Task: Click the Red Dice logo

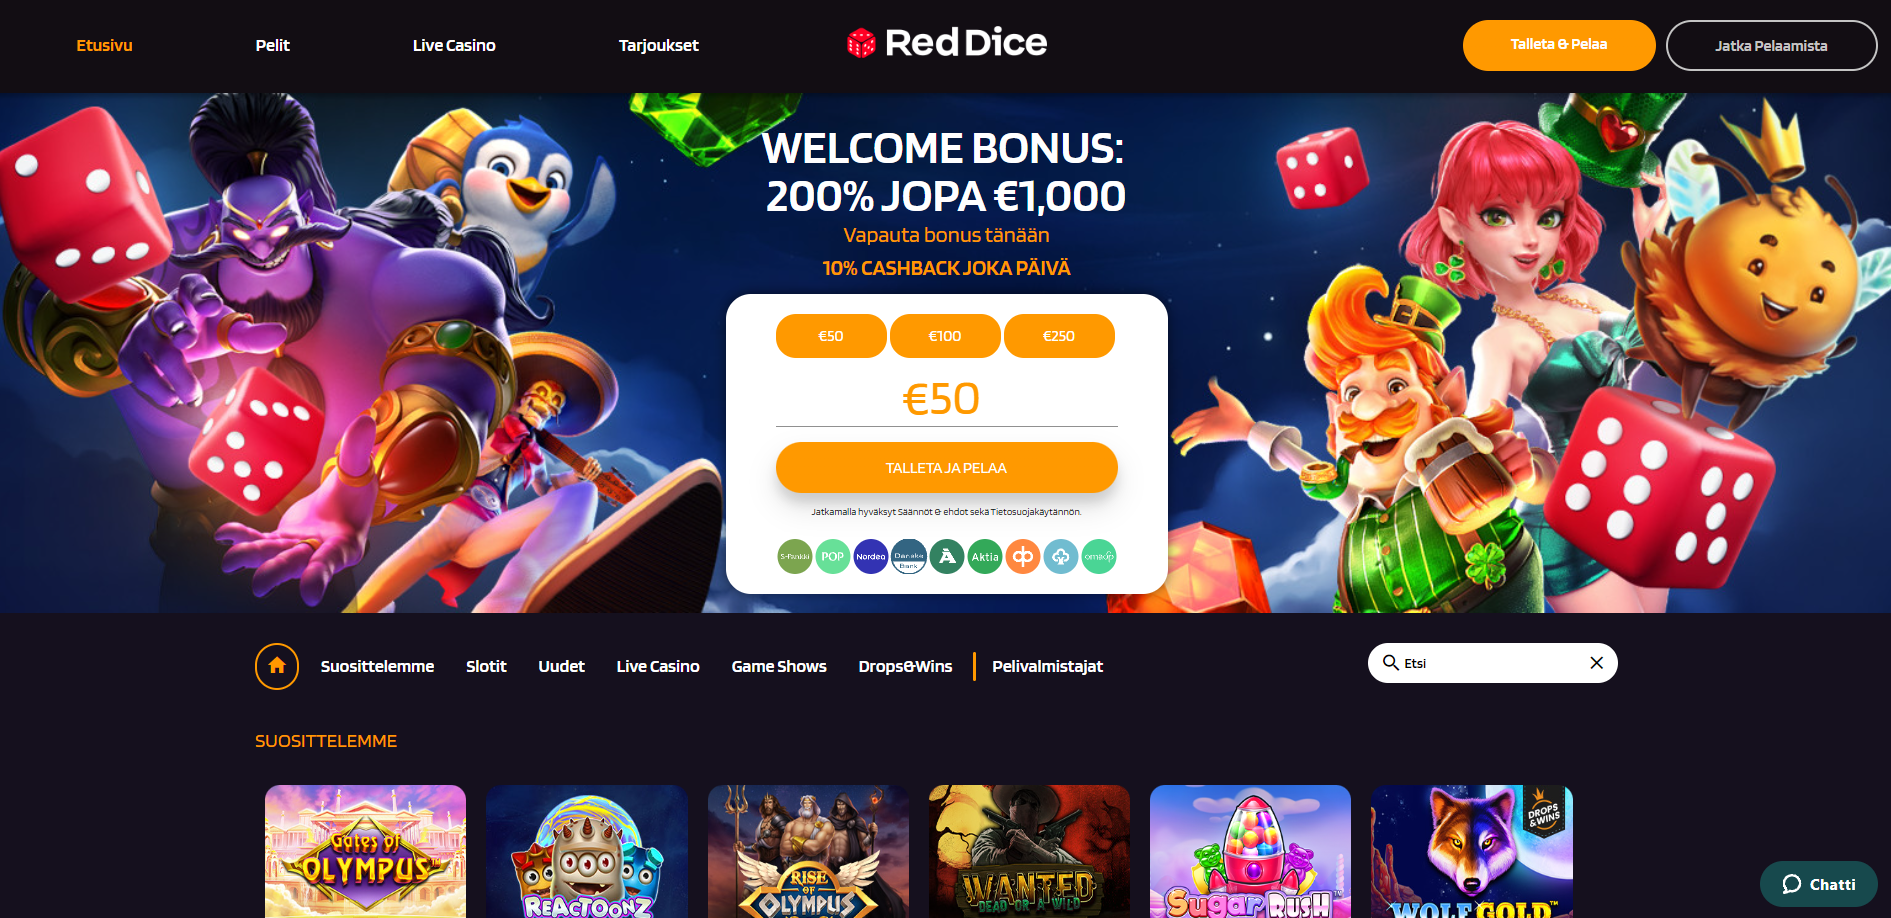Action: tap(946, 43)
